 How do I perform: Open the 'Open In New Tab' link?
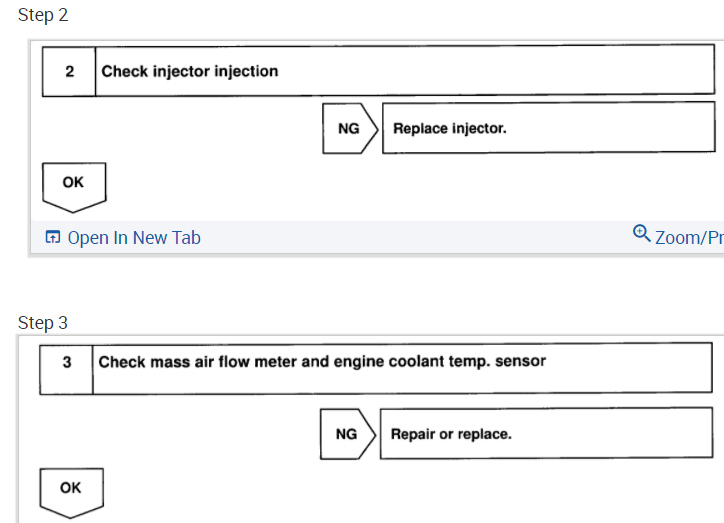click(x=134, y=238)
